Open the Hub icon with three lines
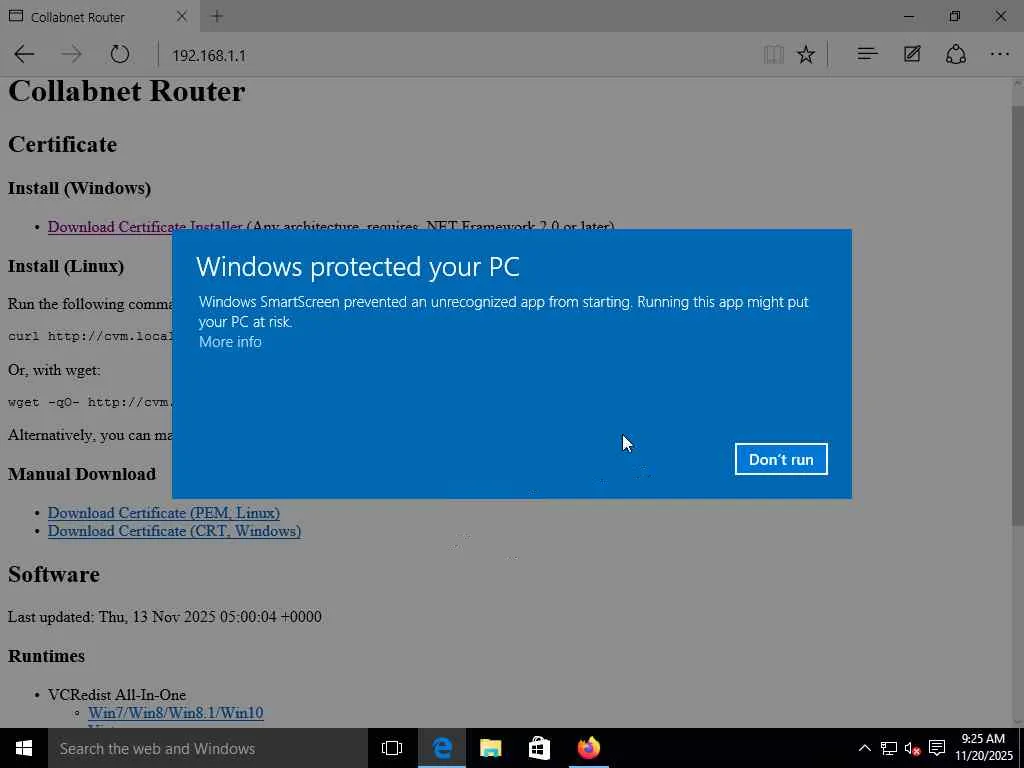1024x768 pixels. [867, 54]
